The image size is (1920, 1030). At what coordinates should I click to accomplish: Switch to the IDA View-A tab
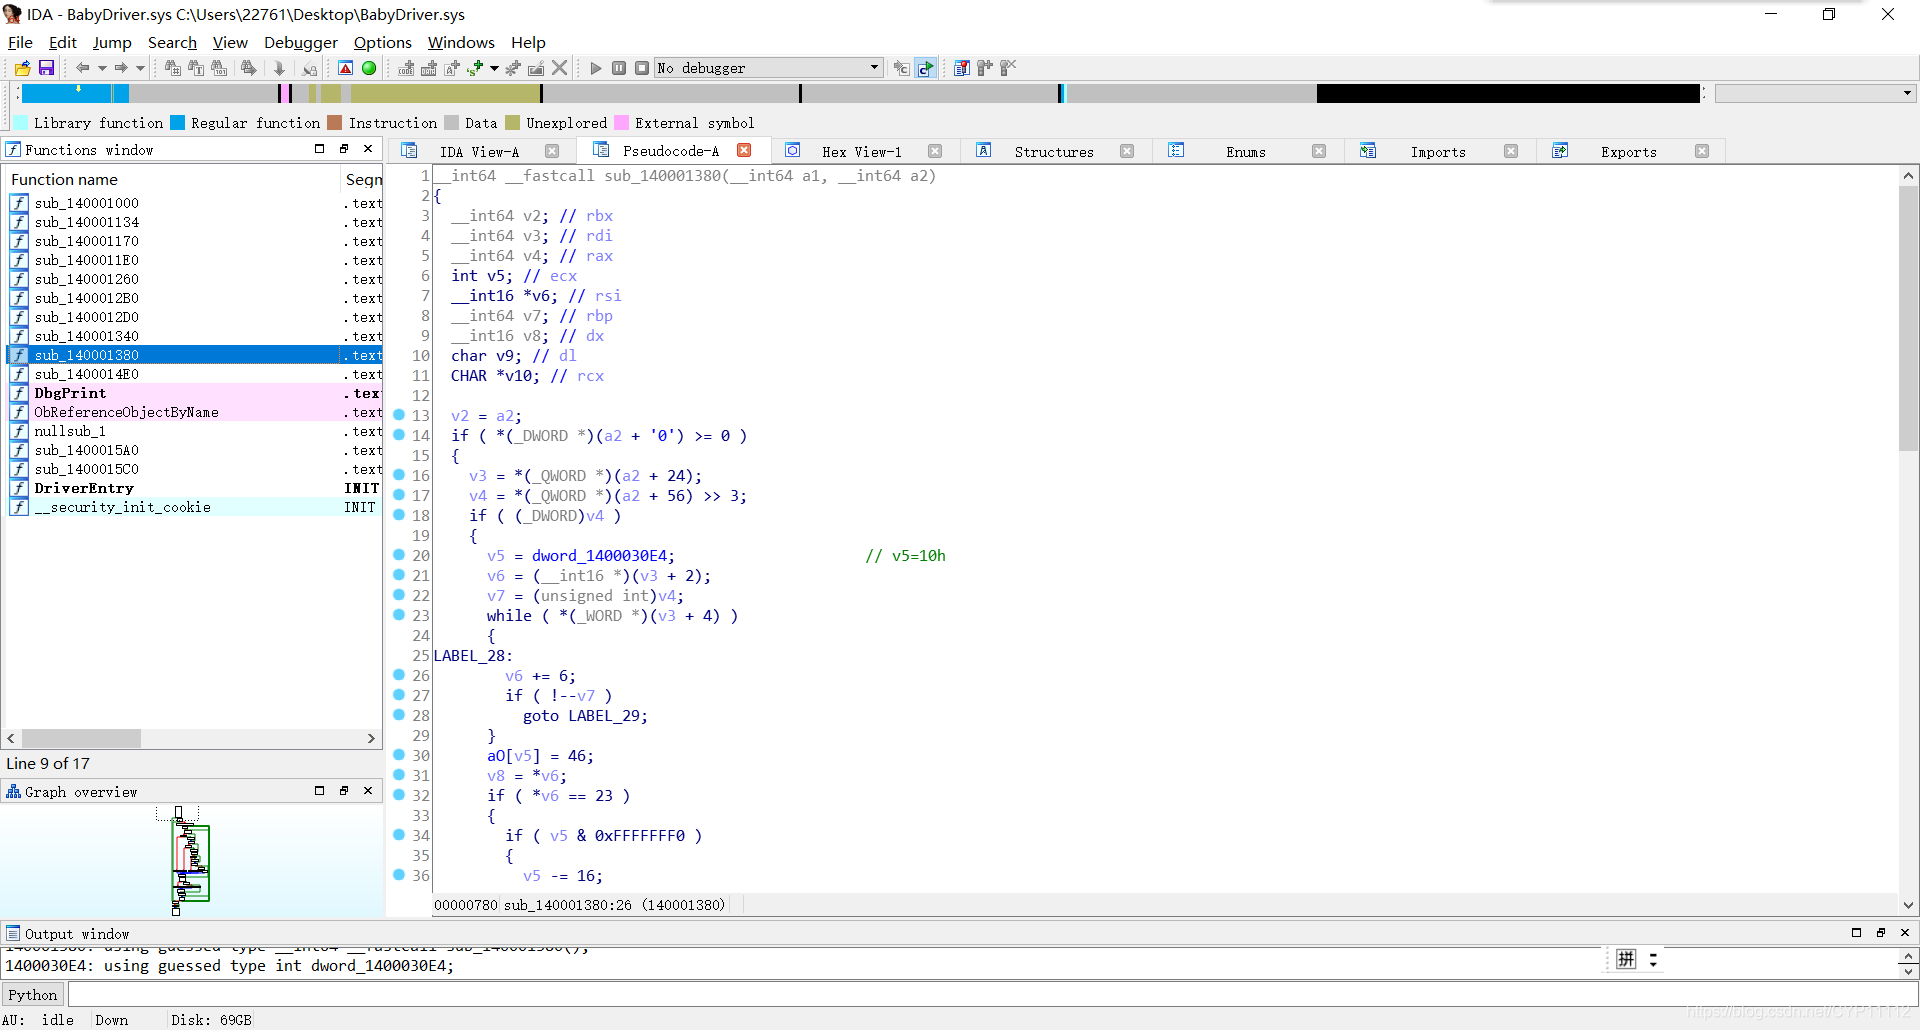tap(479, 152)
